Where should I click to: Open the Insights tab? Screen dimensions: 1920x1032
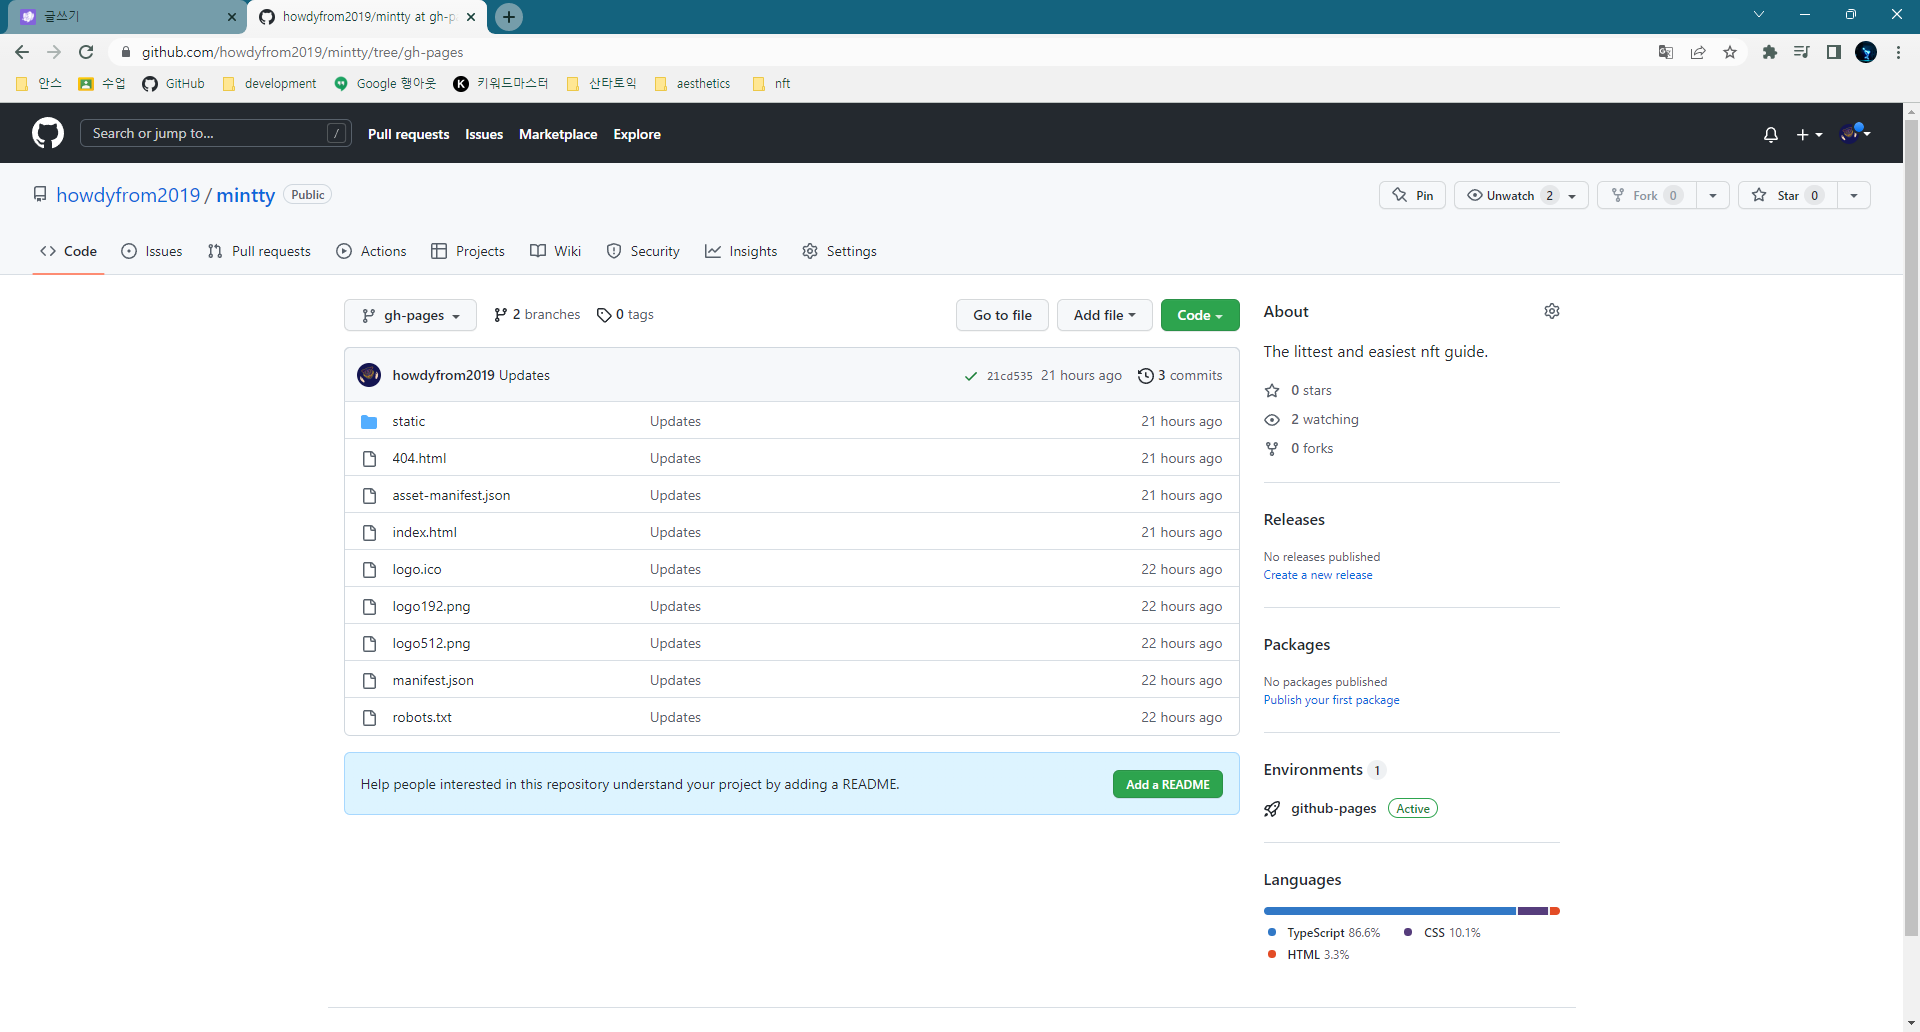point(741,251)
